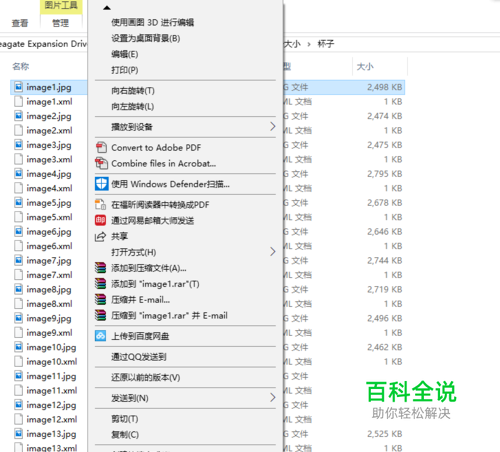This screenshot has width=500, height=452.
Task: Click WinRAR icon beside 添加到压缩文件(A)
Action: click(100, 268)
